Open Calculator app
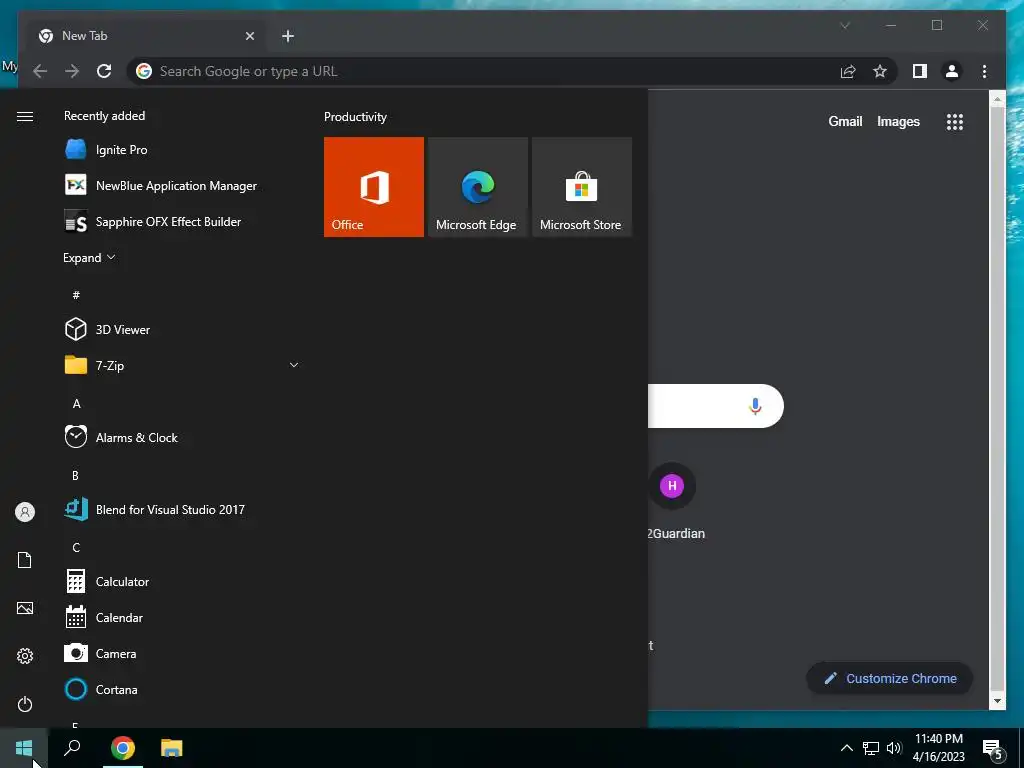Screen dimensions: 1024x768 182,581
